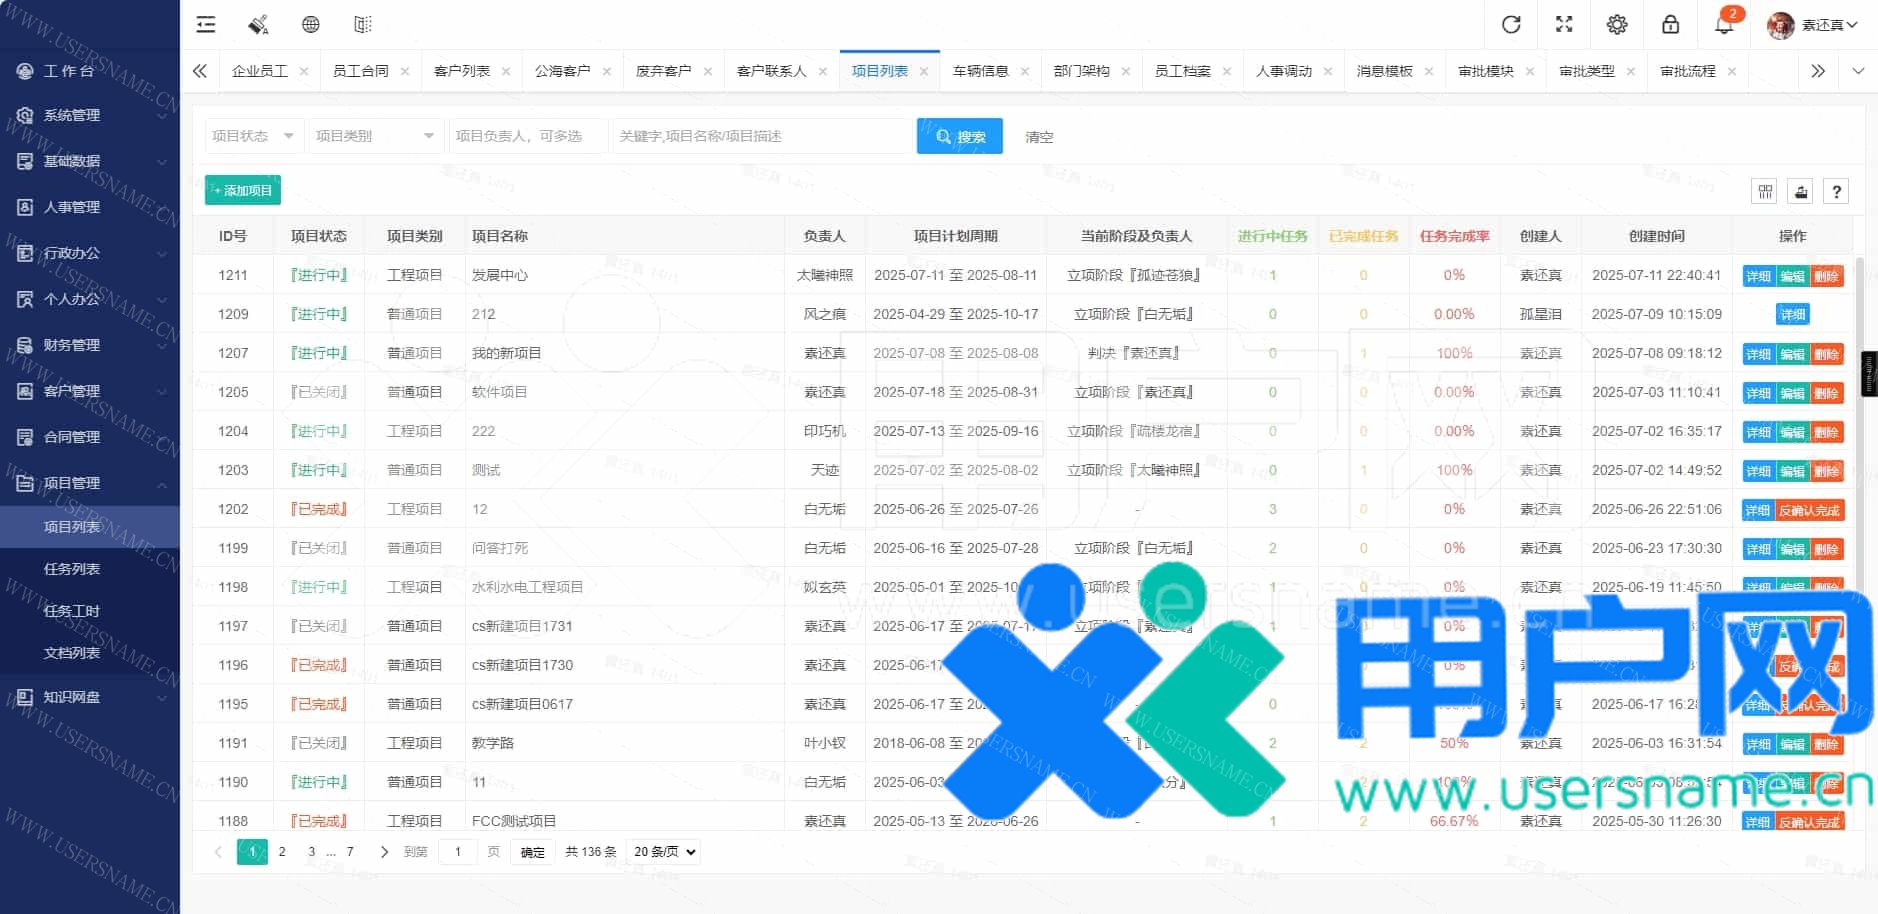Image resolution: width=1878 pixels, height=914 pixels.
Task: Collapse the sidebar with the menu toggle icon
Action: click(206, 25)
